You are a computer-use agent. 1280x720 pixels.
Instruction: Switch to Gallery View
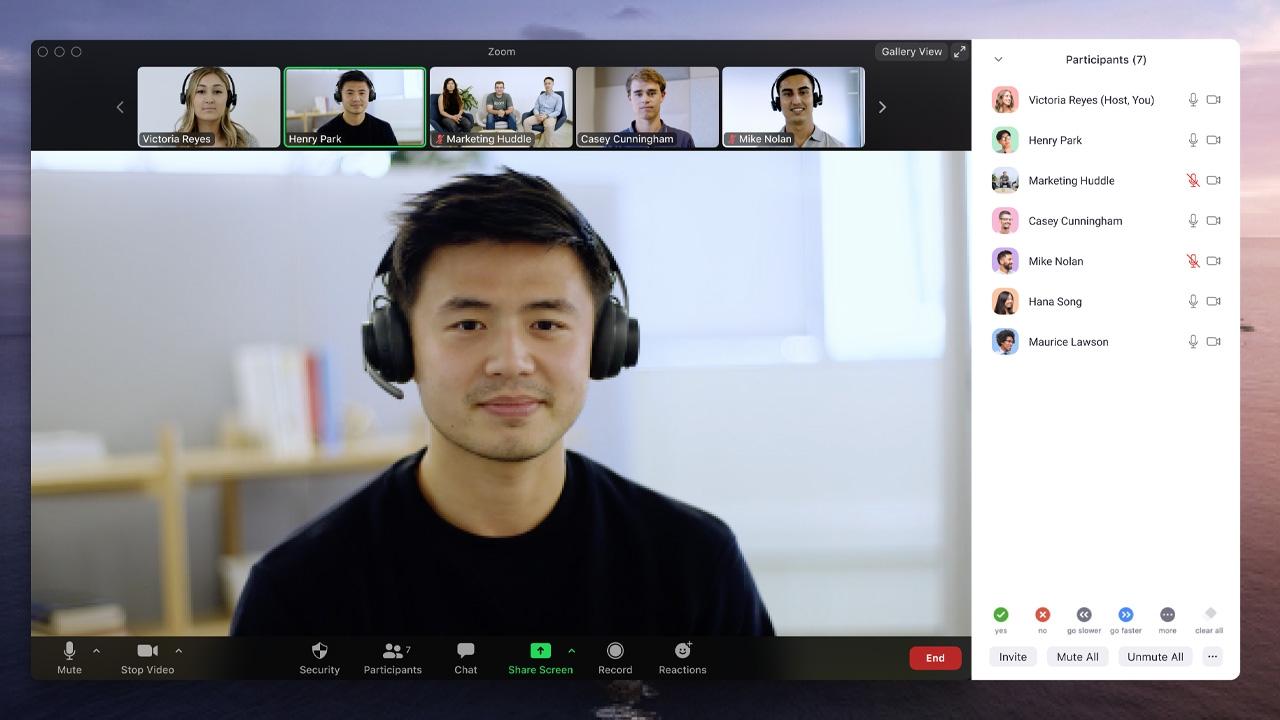[910, 51]
